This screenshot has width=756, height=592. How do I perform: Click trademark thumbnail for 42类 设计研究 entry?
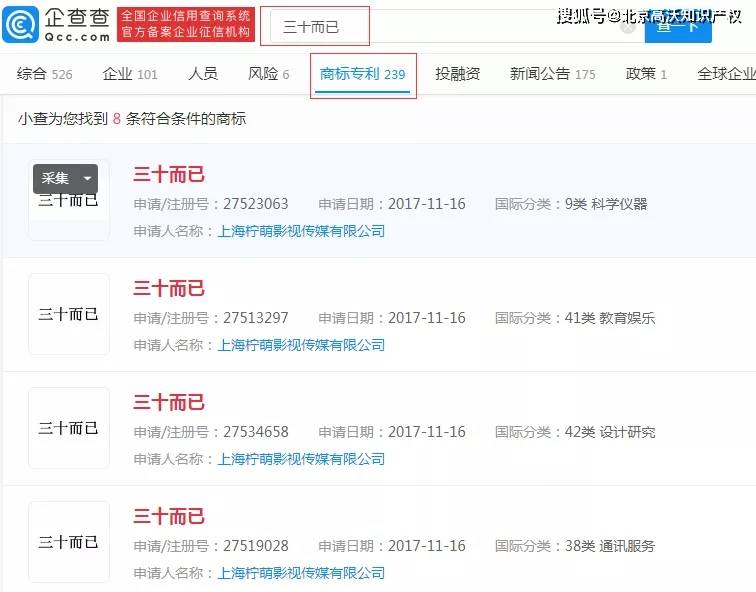click(69, 428)
